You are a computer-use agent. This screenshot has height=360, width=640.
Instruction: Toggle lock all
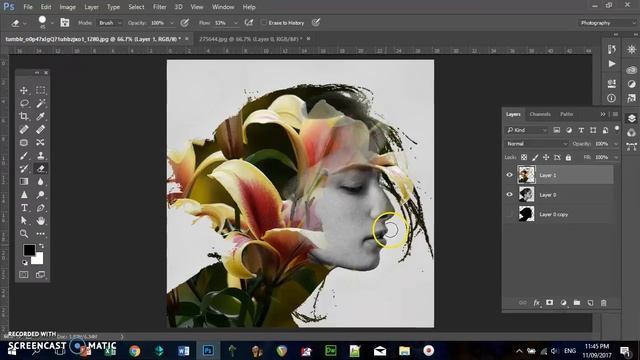click(568, 157)
